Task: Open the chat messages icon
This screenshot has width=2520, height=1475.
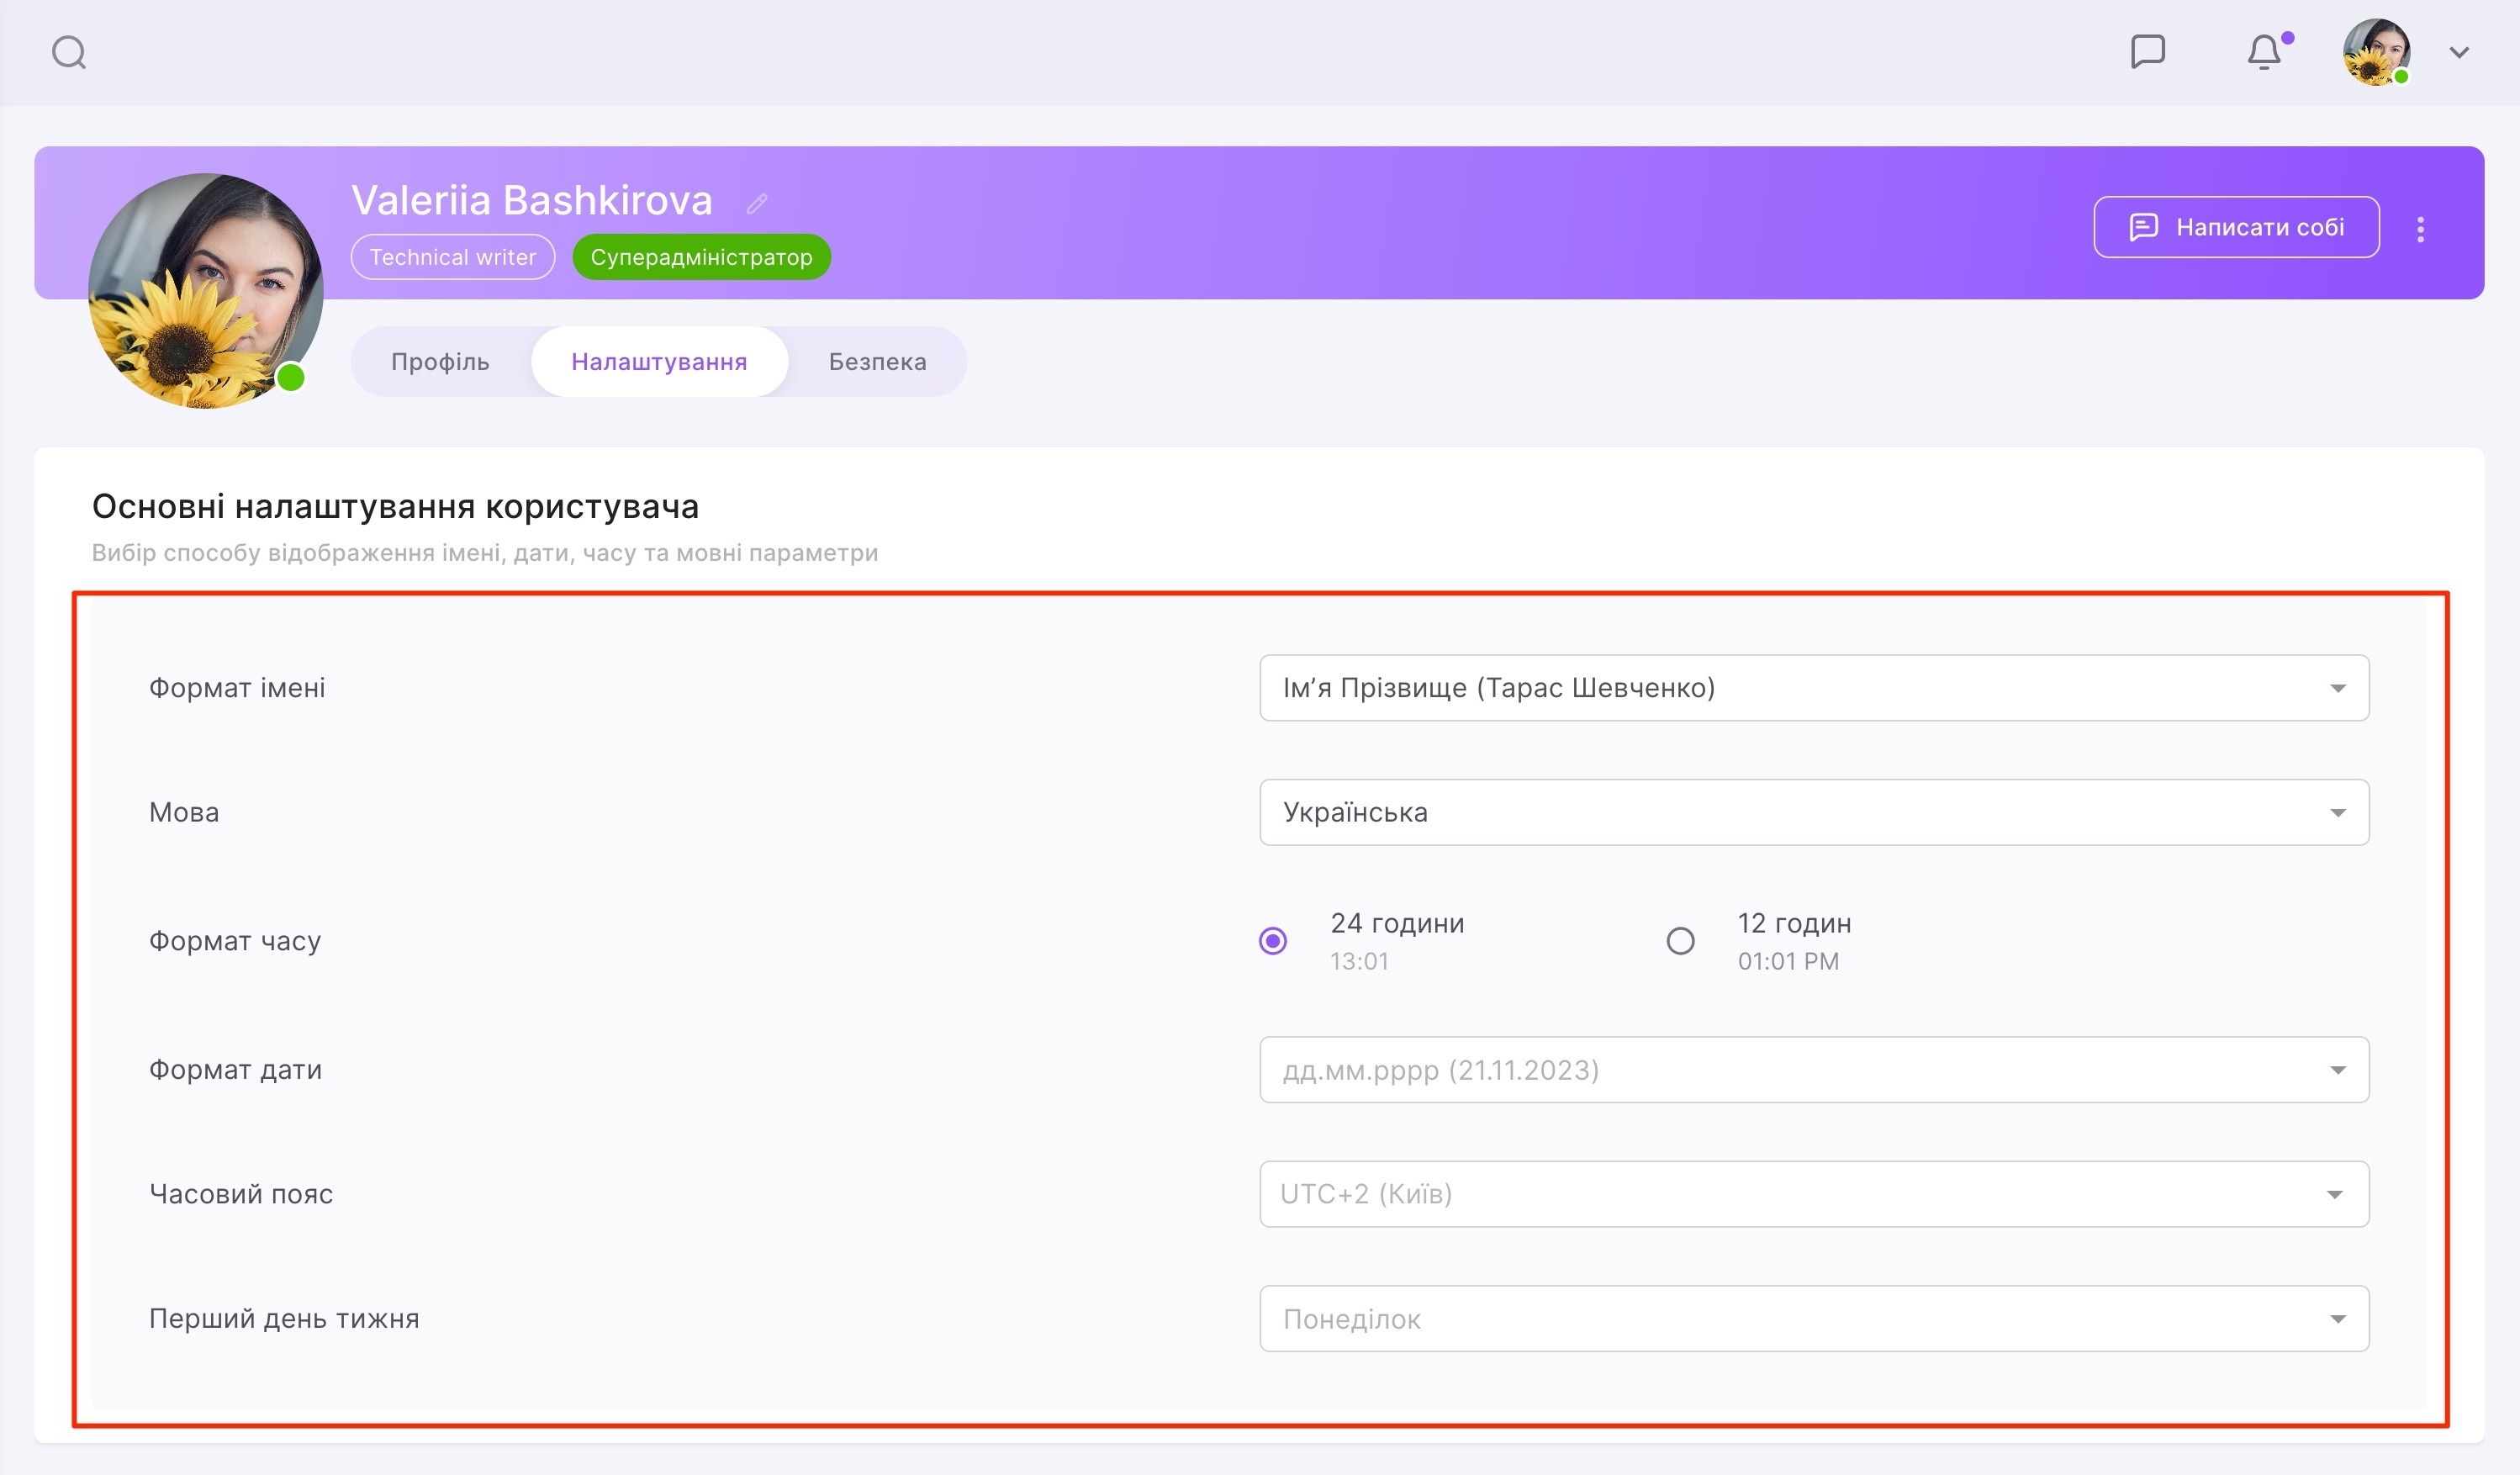Action: tap(2147, 51)
